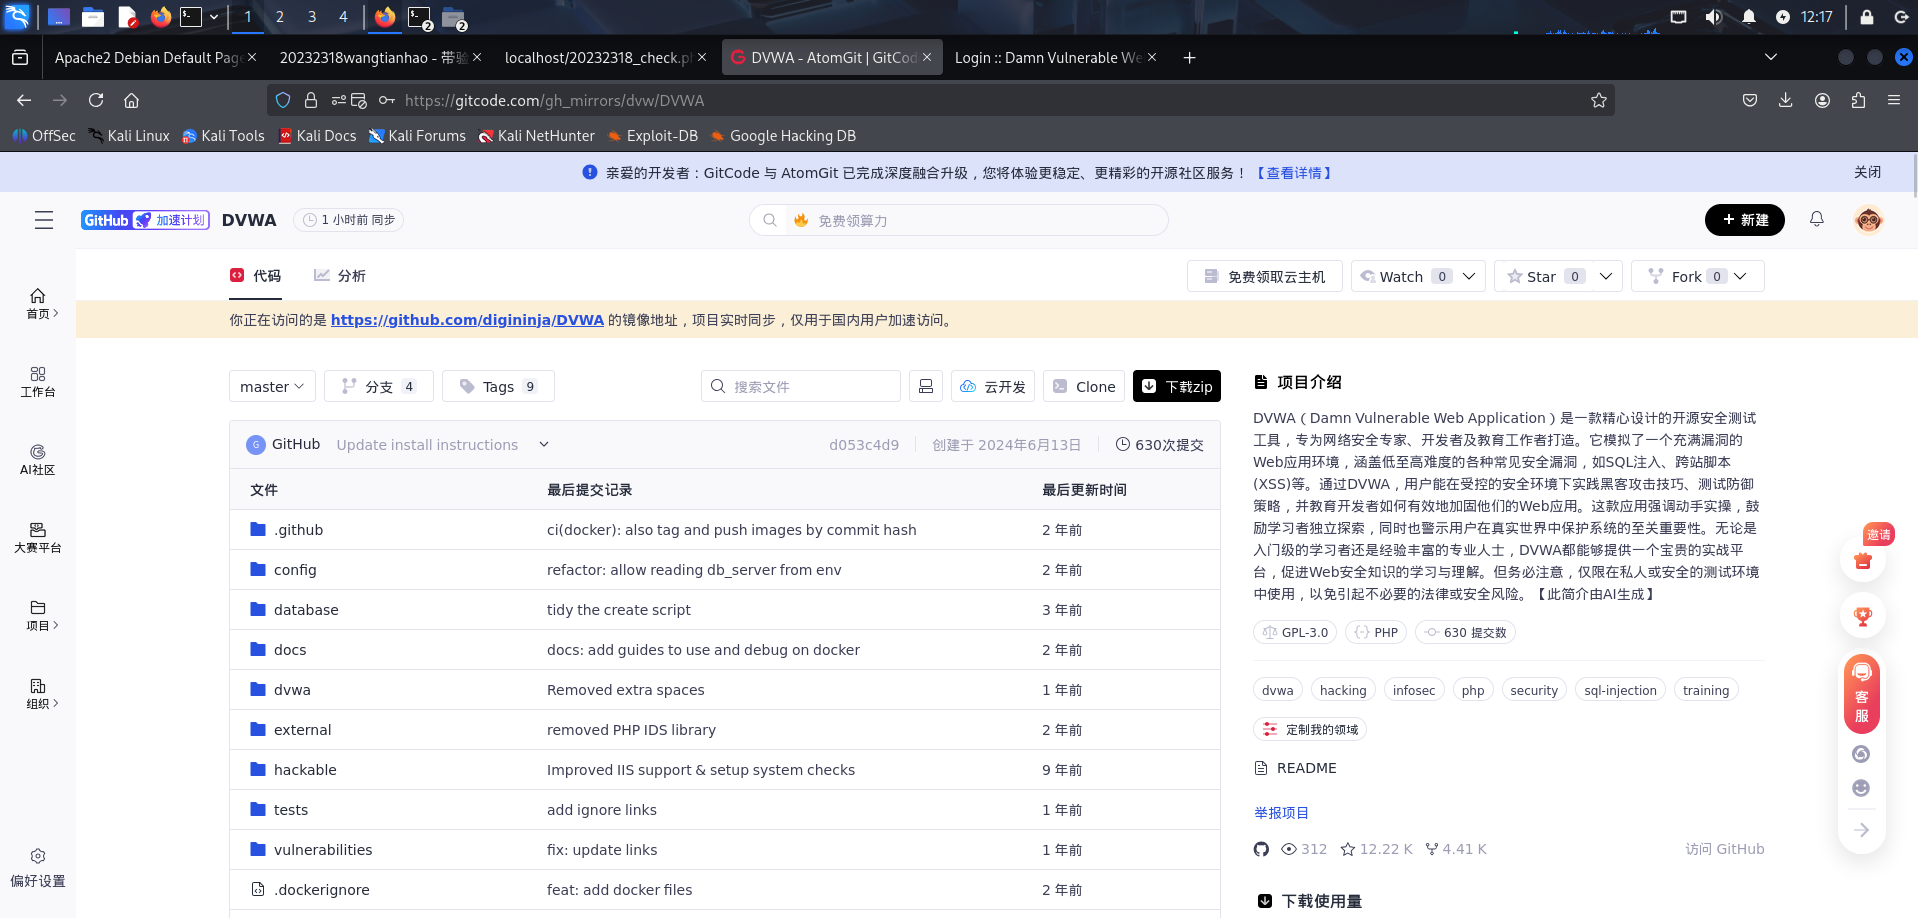Open the 访问 GitHub link
Viewport: 1918px width, 918px height.
point(1725,849)
